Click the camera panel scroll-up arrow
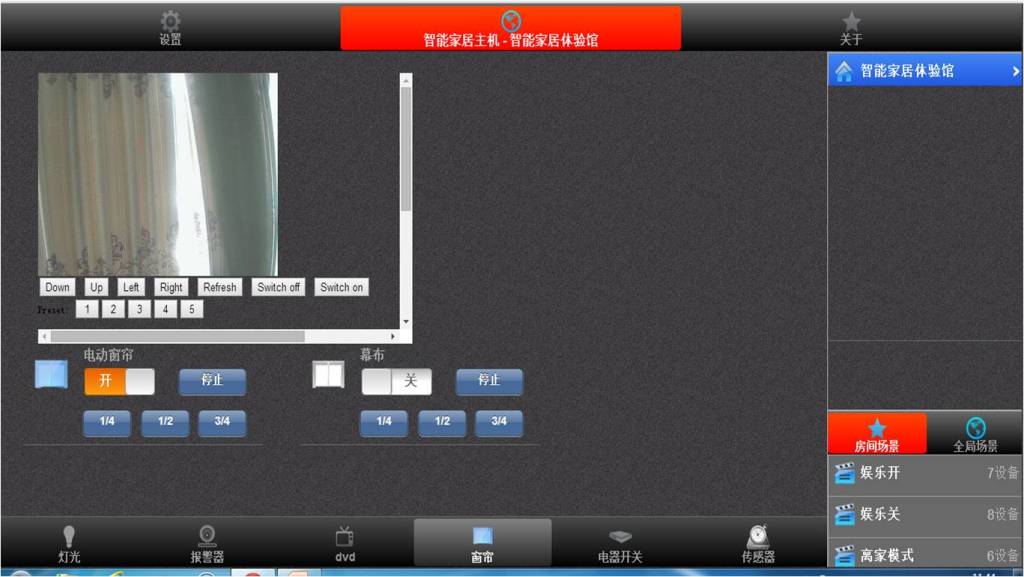The width and height of the screenshot is (1024, 577). [x=406, y=79]
